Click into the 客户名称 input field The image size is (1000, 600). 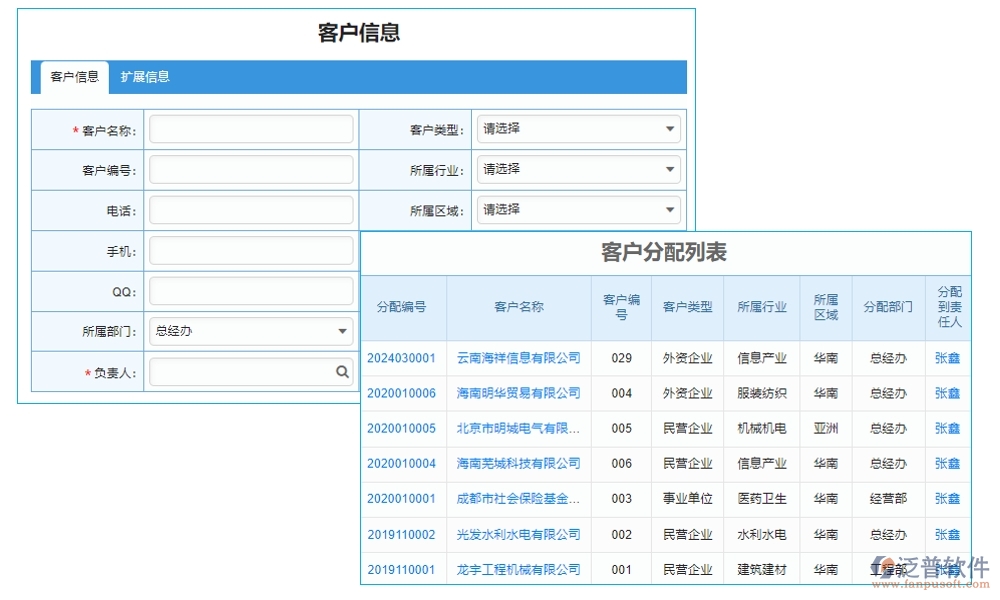pos(250,128)
